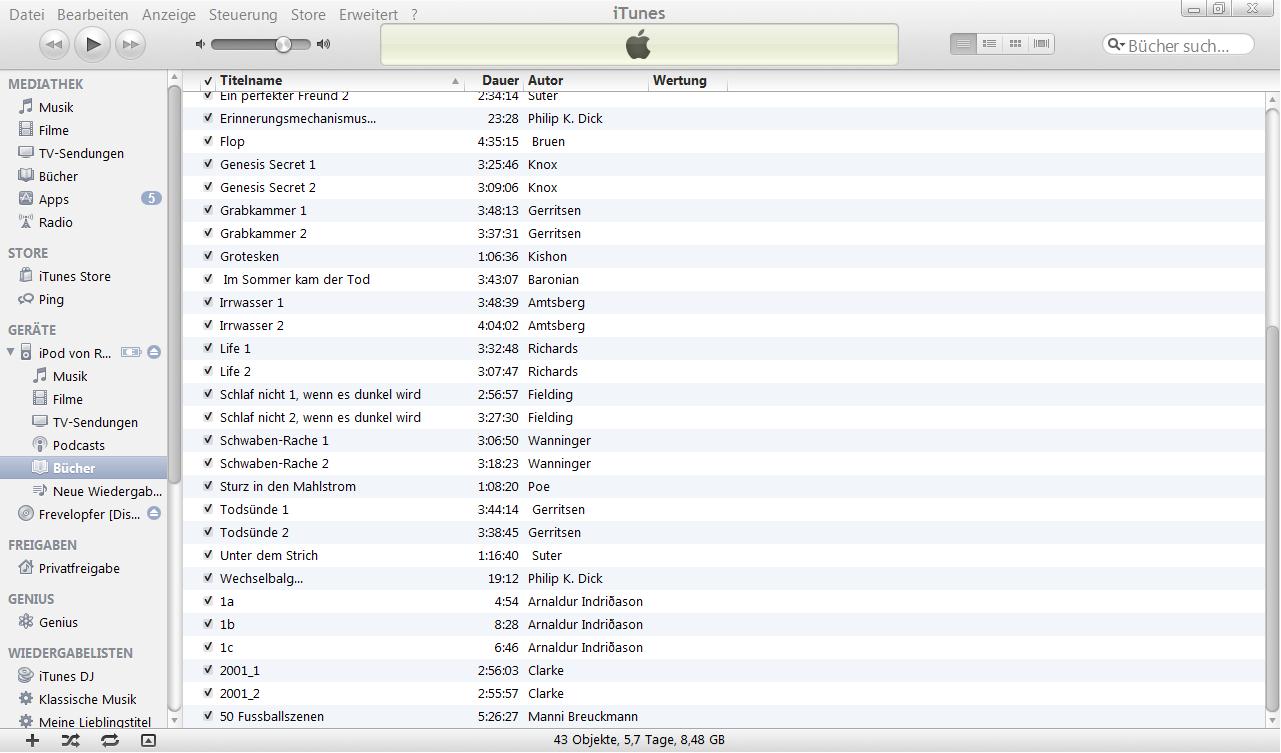The image size is (1281, 753).
Task: Mute via the low volume speaker icon
Action: pyautogui.click(x=200, y=44)
